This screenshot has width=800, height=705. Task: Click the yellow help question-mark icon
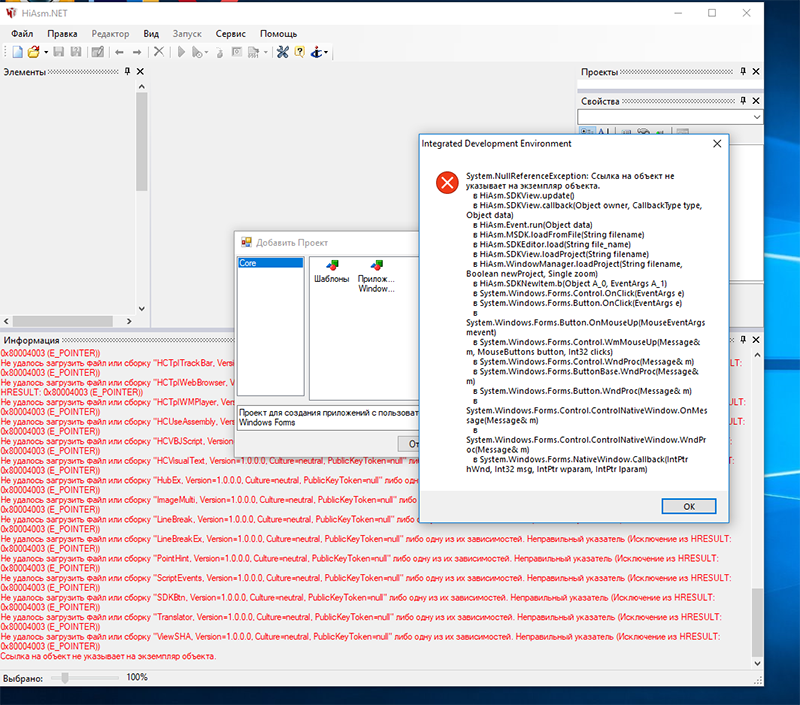(299, 52)
